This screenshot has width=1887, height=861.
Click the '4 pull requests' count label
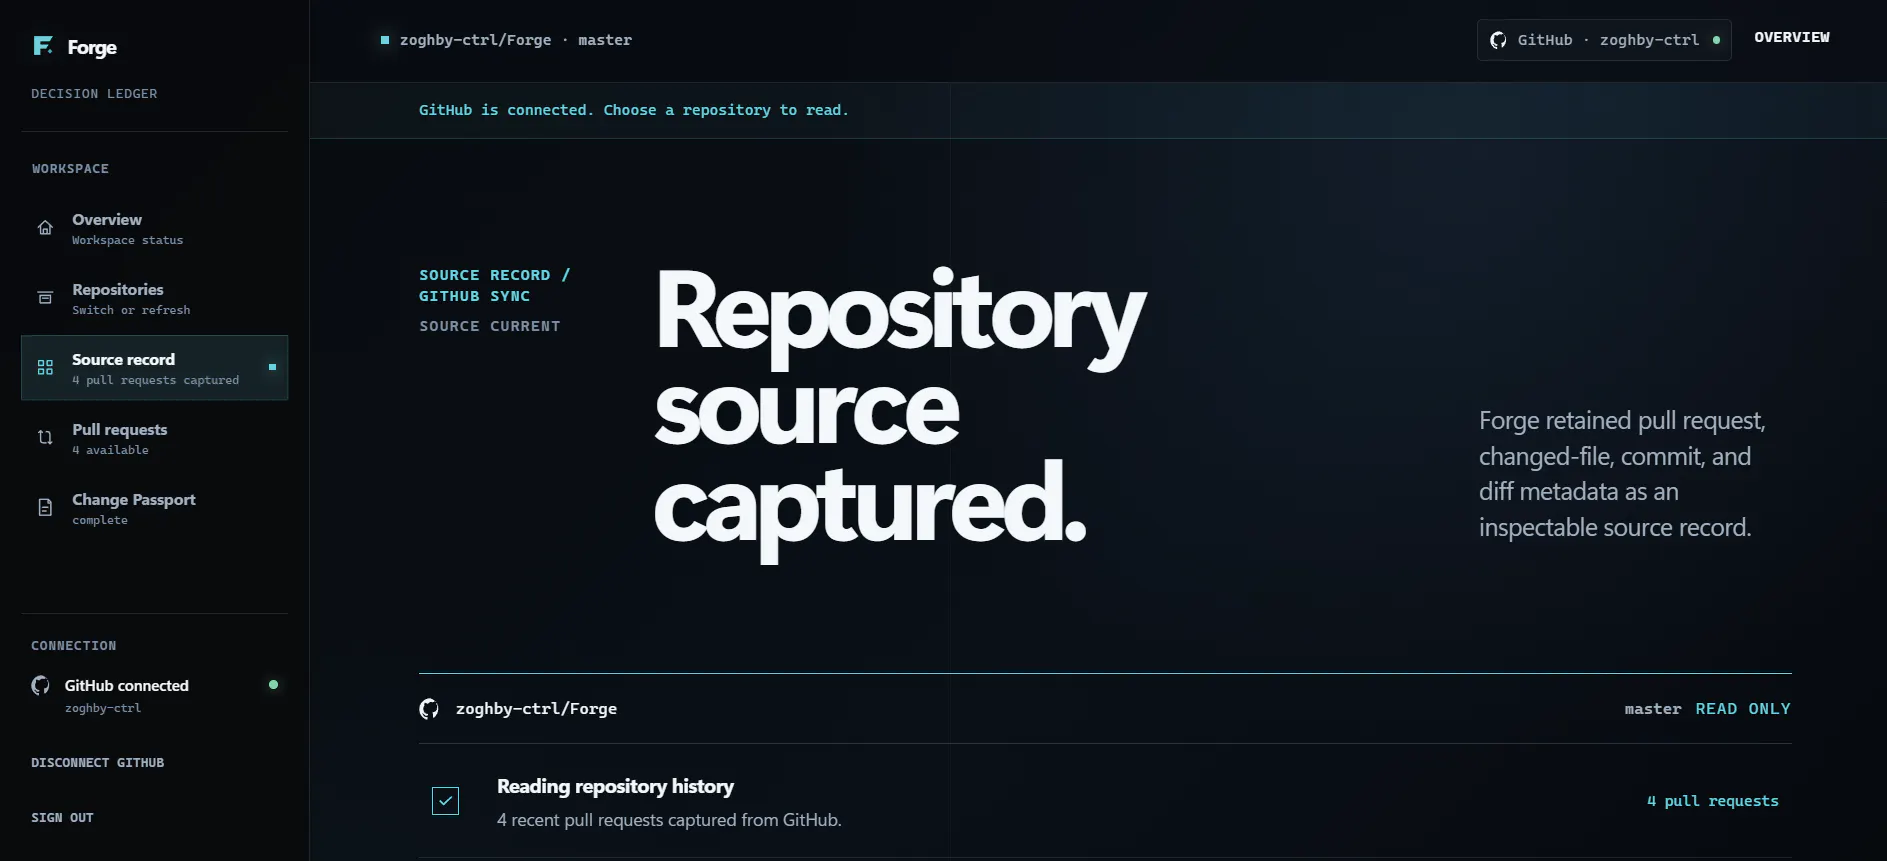click(1713, 801)
